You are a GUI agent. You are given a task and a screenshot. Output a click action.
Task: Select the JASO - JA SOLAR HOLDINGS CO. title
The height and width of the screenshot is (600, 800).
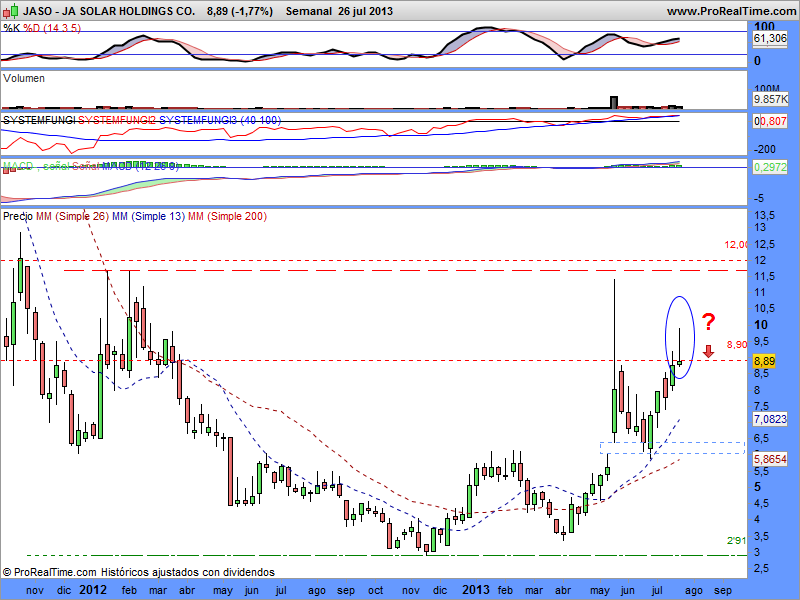[x=109, y=11]
